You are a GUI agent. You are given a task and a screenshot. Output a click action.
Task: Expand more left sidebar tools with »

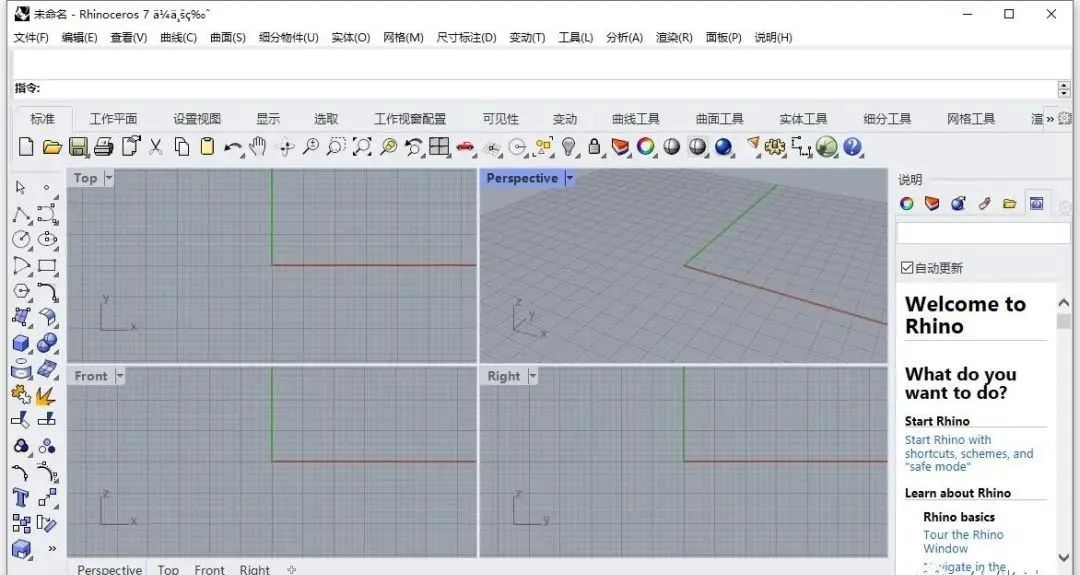52,549
